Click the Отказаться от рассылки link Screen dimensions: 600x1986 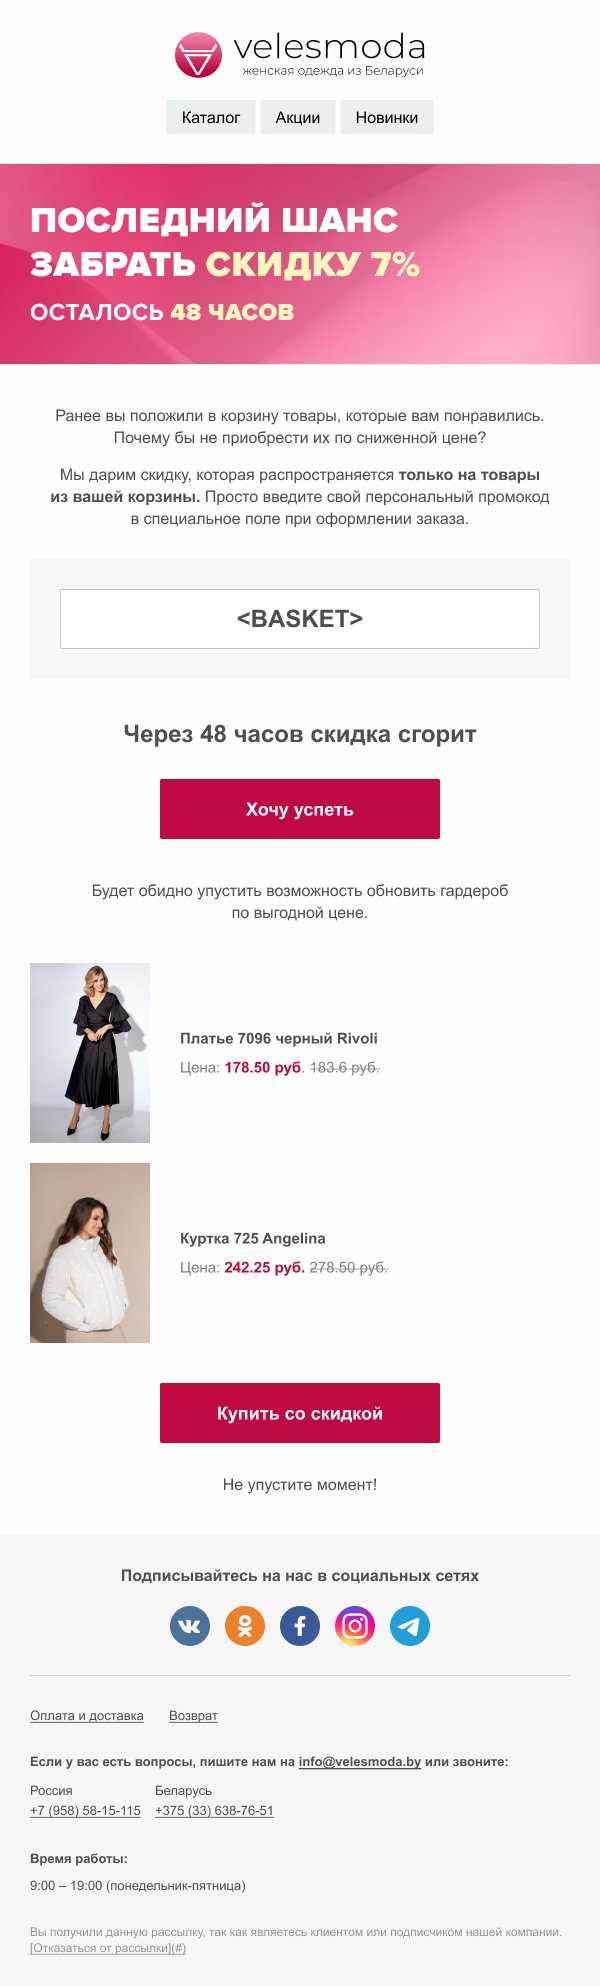(x=108, y=1947)
